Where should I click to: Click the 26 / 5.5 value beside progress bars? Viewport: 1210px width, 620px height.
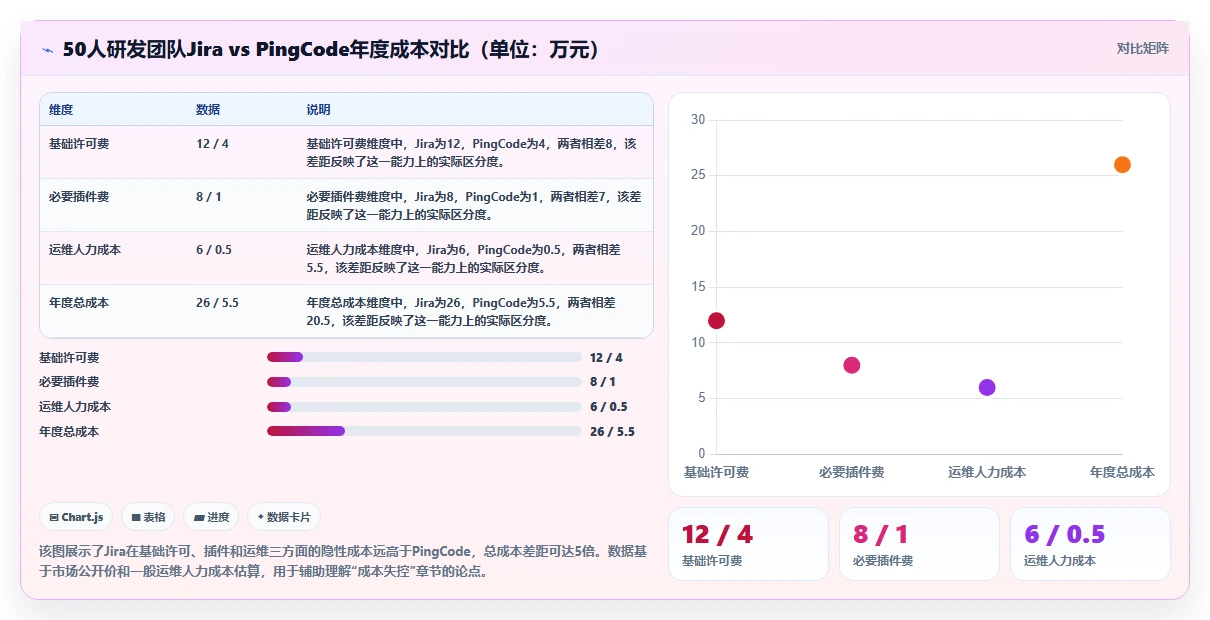pyautogui.click(x=612, y=432)
